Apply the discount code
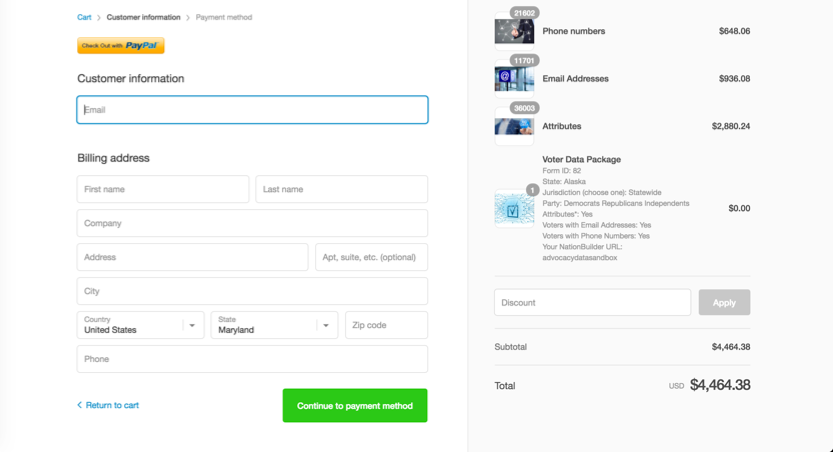 [x=724, y=303]
